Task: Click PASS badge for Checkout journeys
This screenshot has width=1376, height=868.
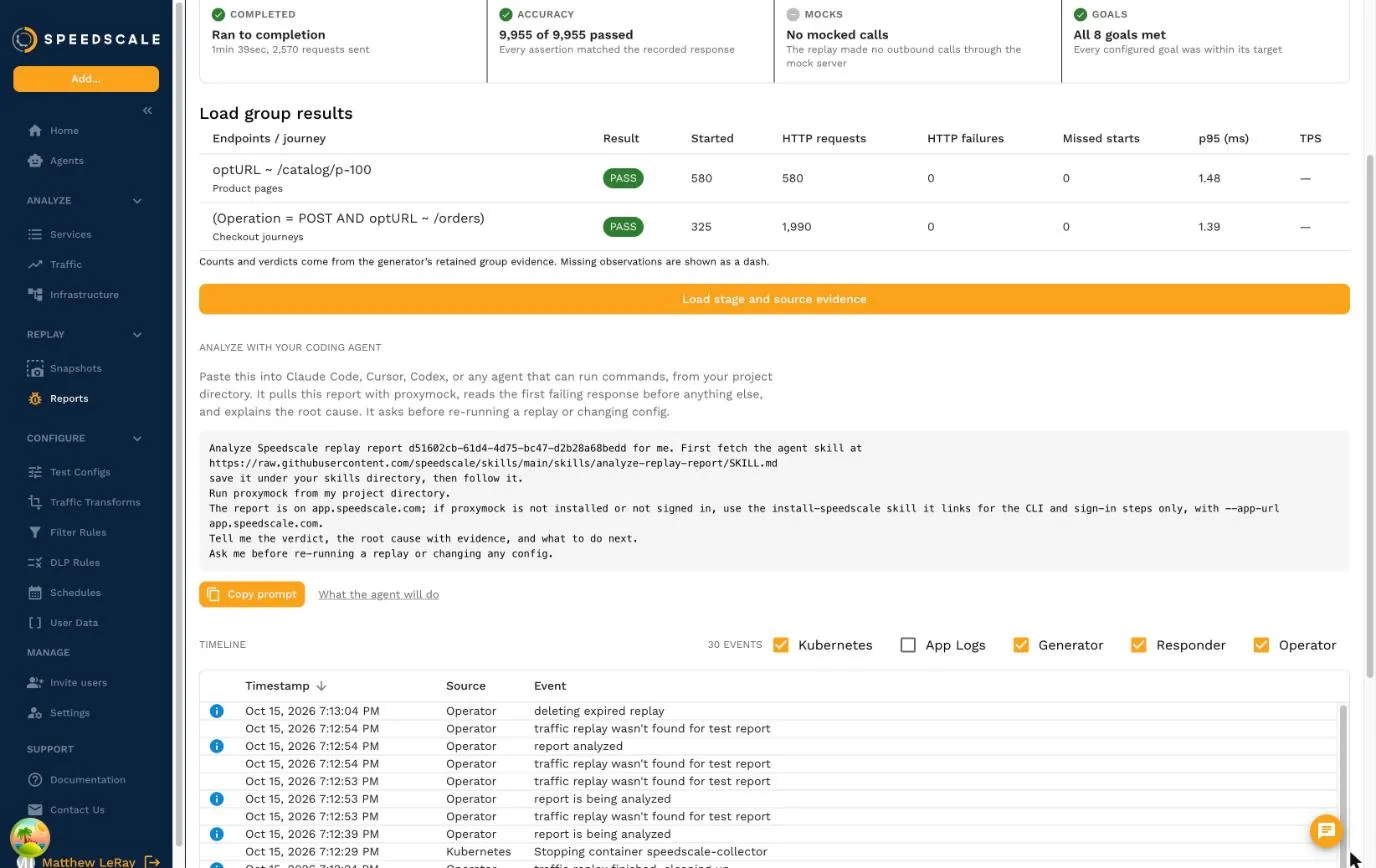Action: 623,227
